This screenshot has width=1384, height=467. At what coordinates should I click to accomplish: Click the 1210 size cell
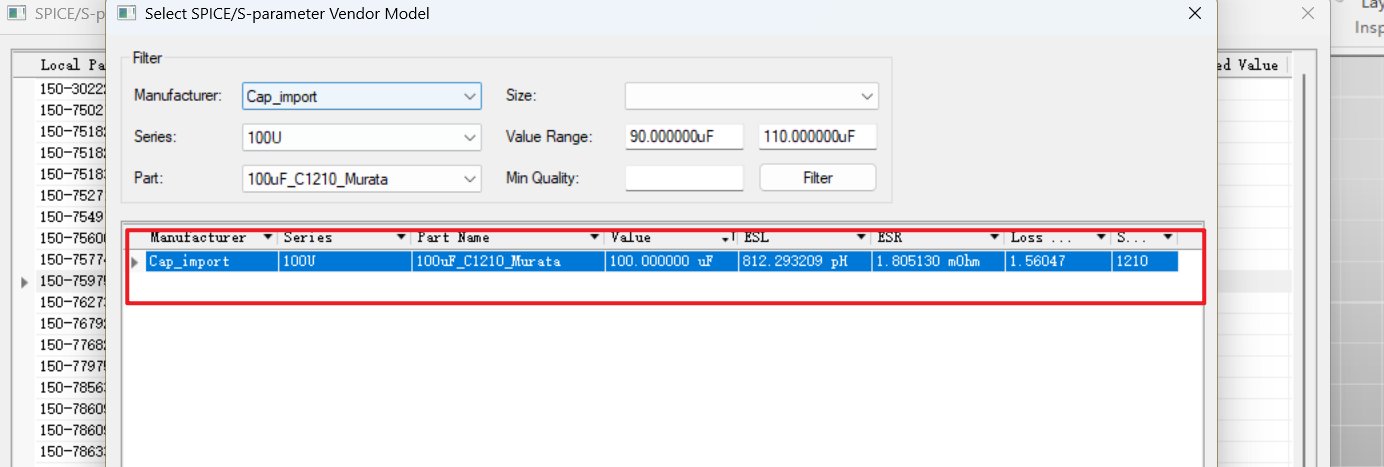tap(1144, 261)
